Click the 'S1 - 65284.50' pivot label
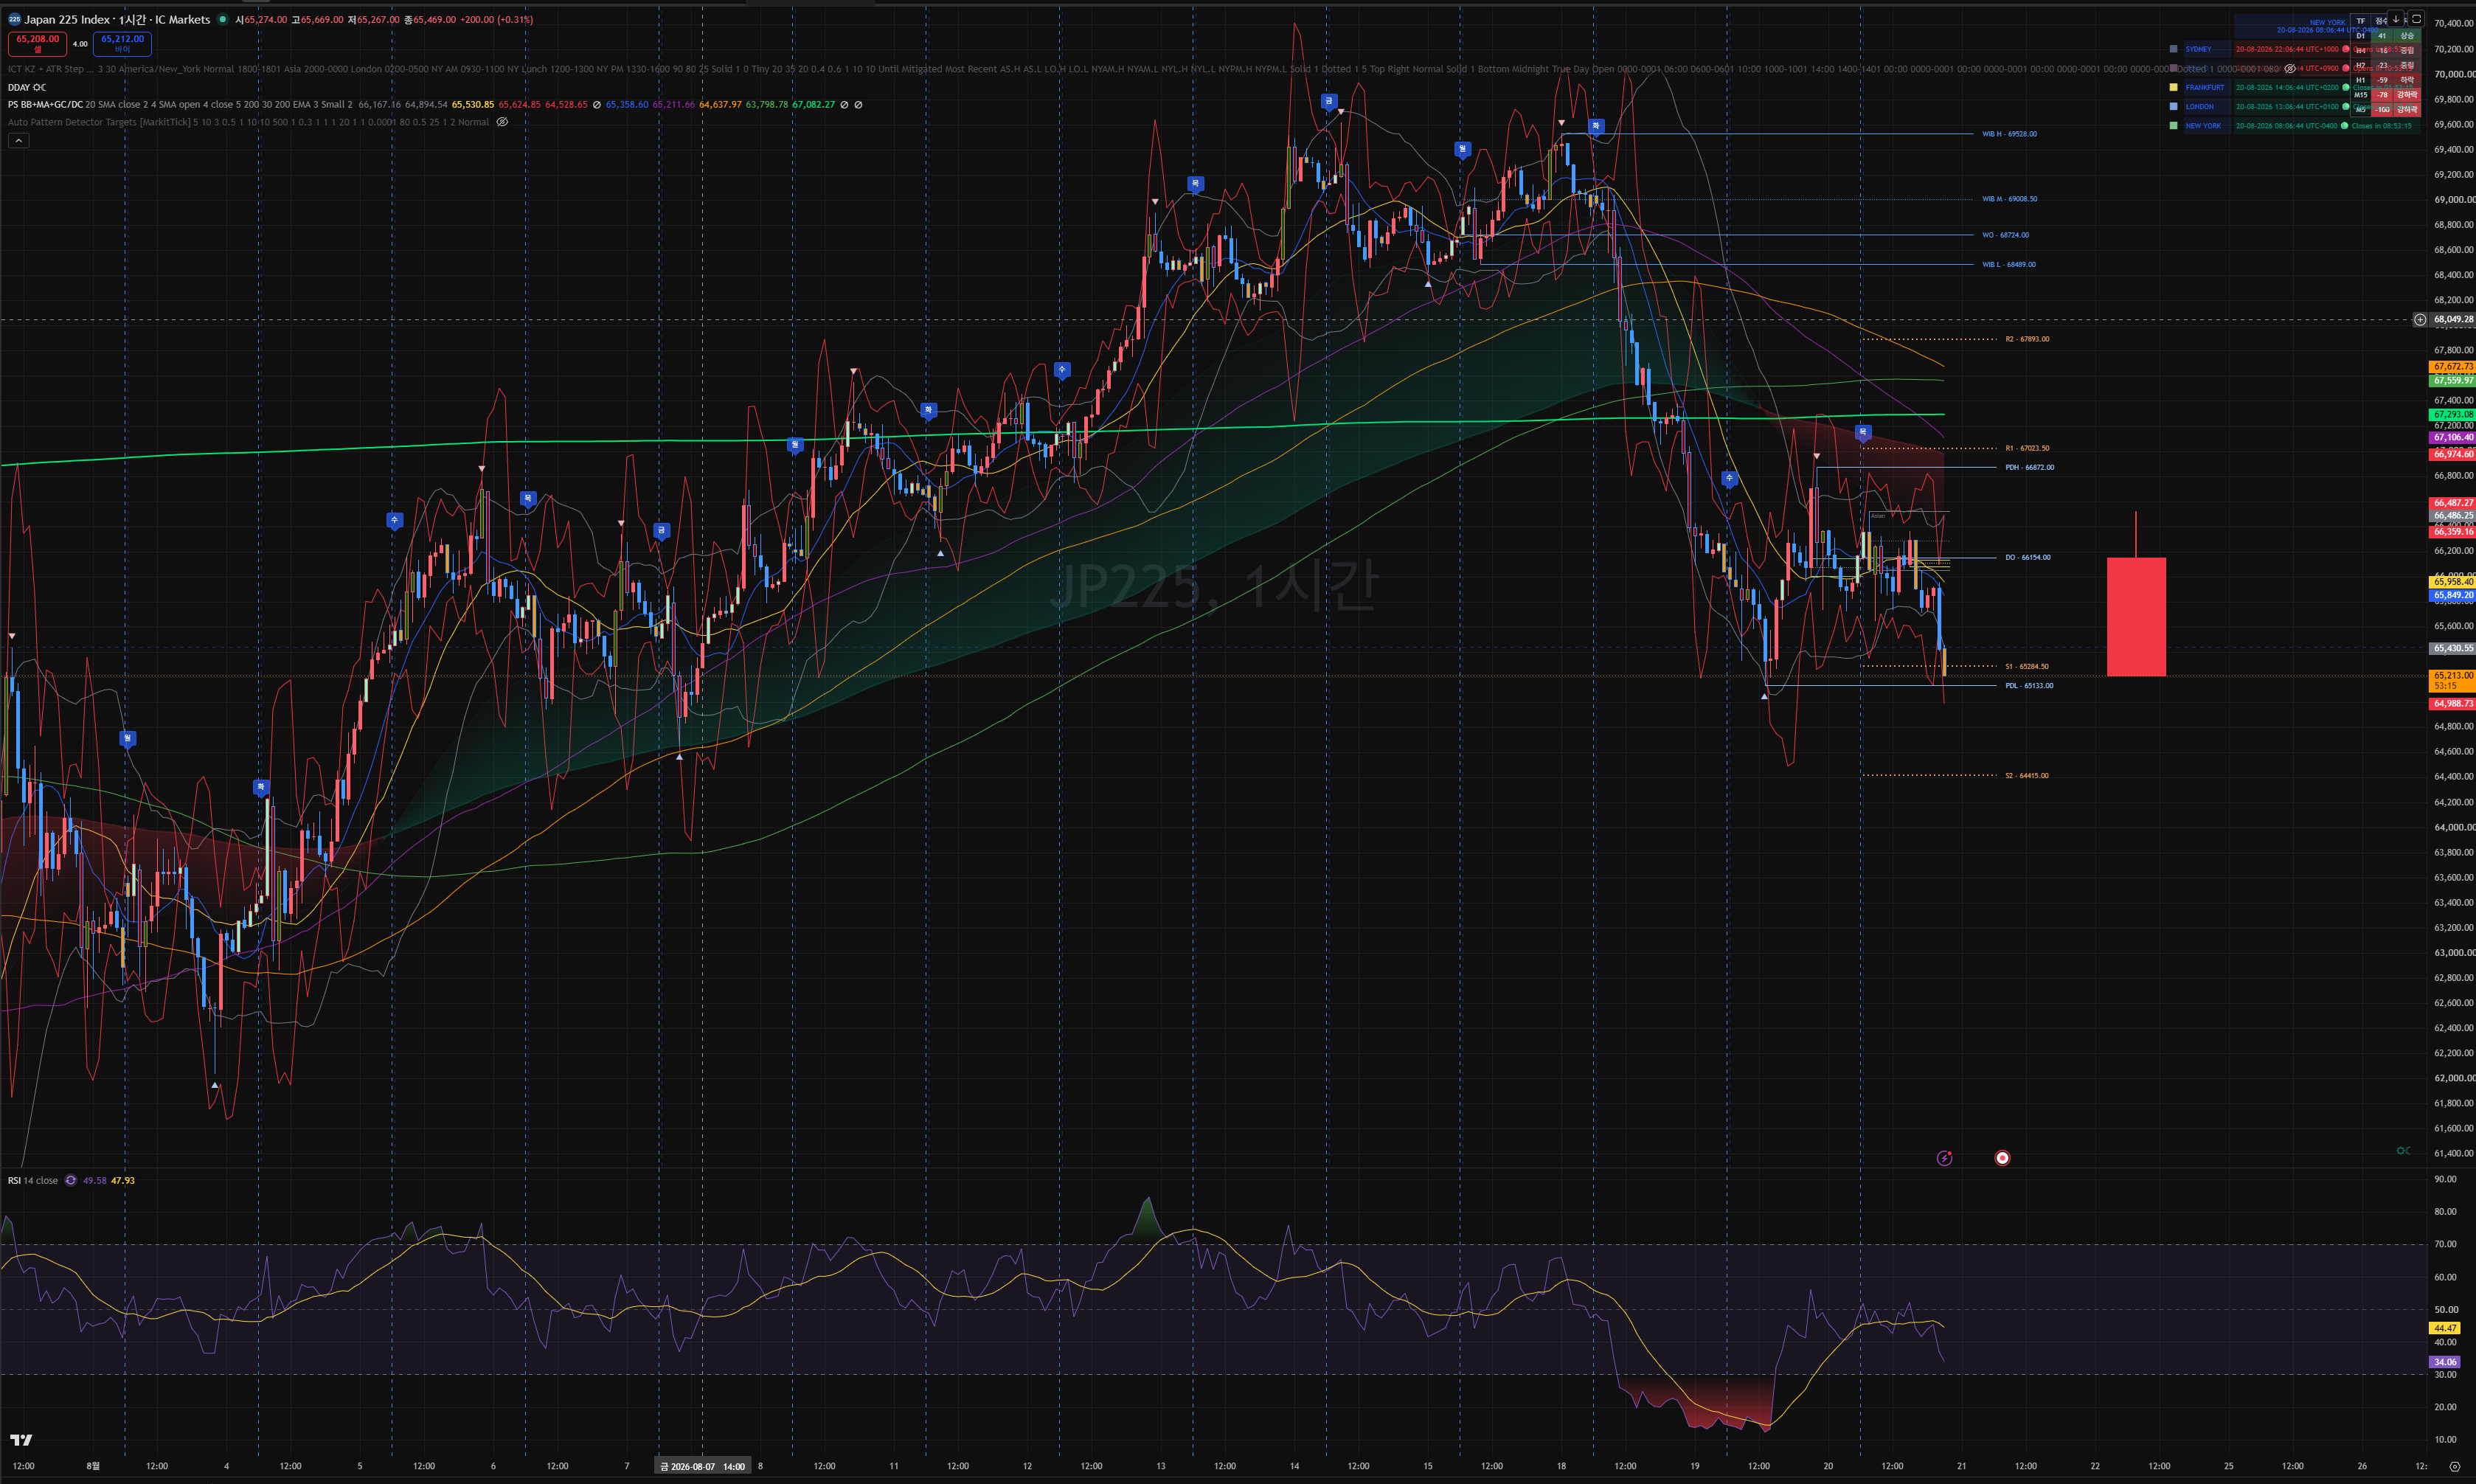 [2026, 666]
